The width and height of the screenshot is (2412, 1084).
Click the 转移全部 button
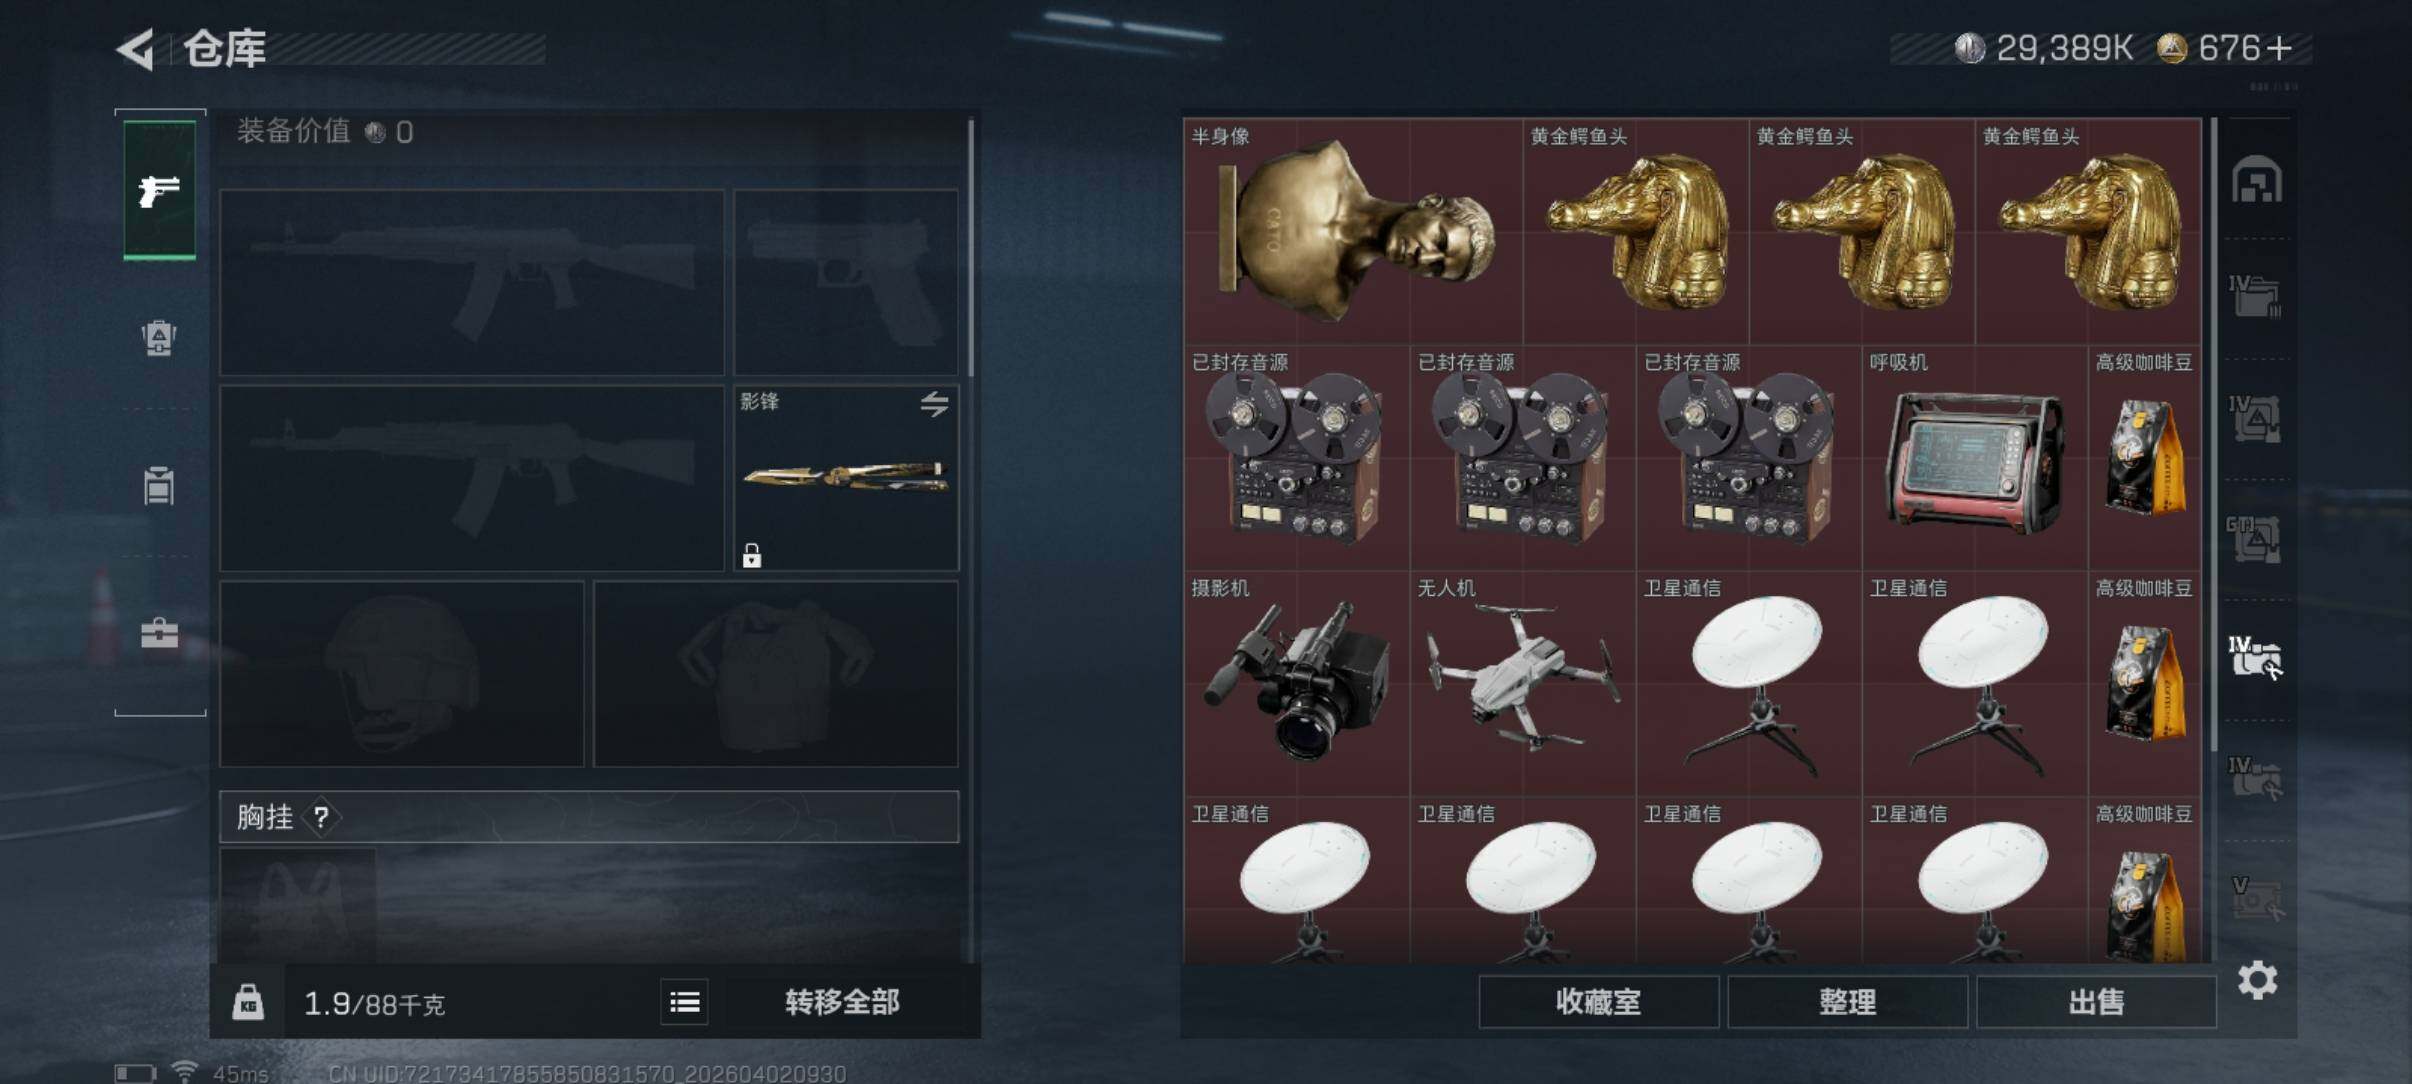[841, 1001]
